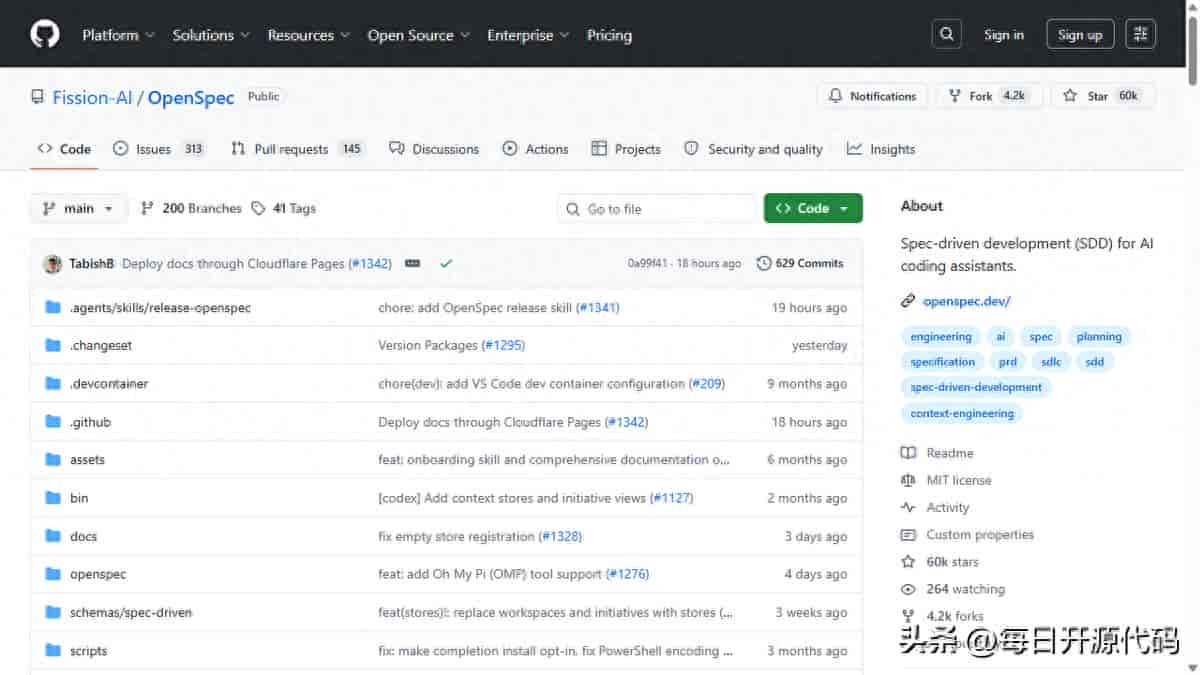The image size is (1200, 675).
Task: Open the main branch selector dropdown
Action: (79, 208)
